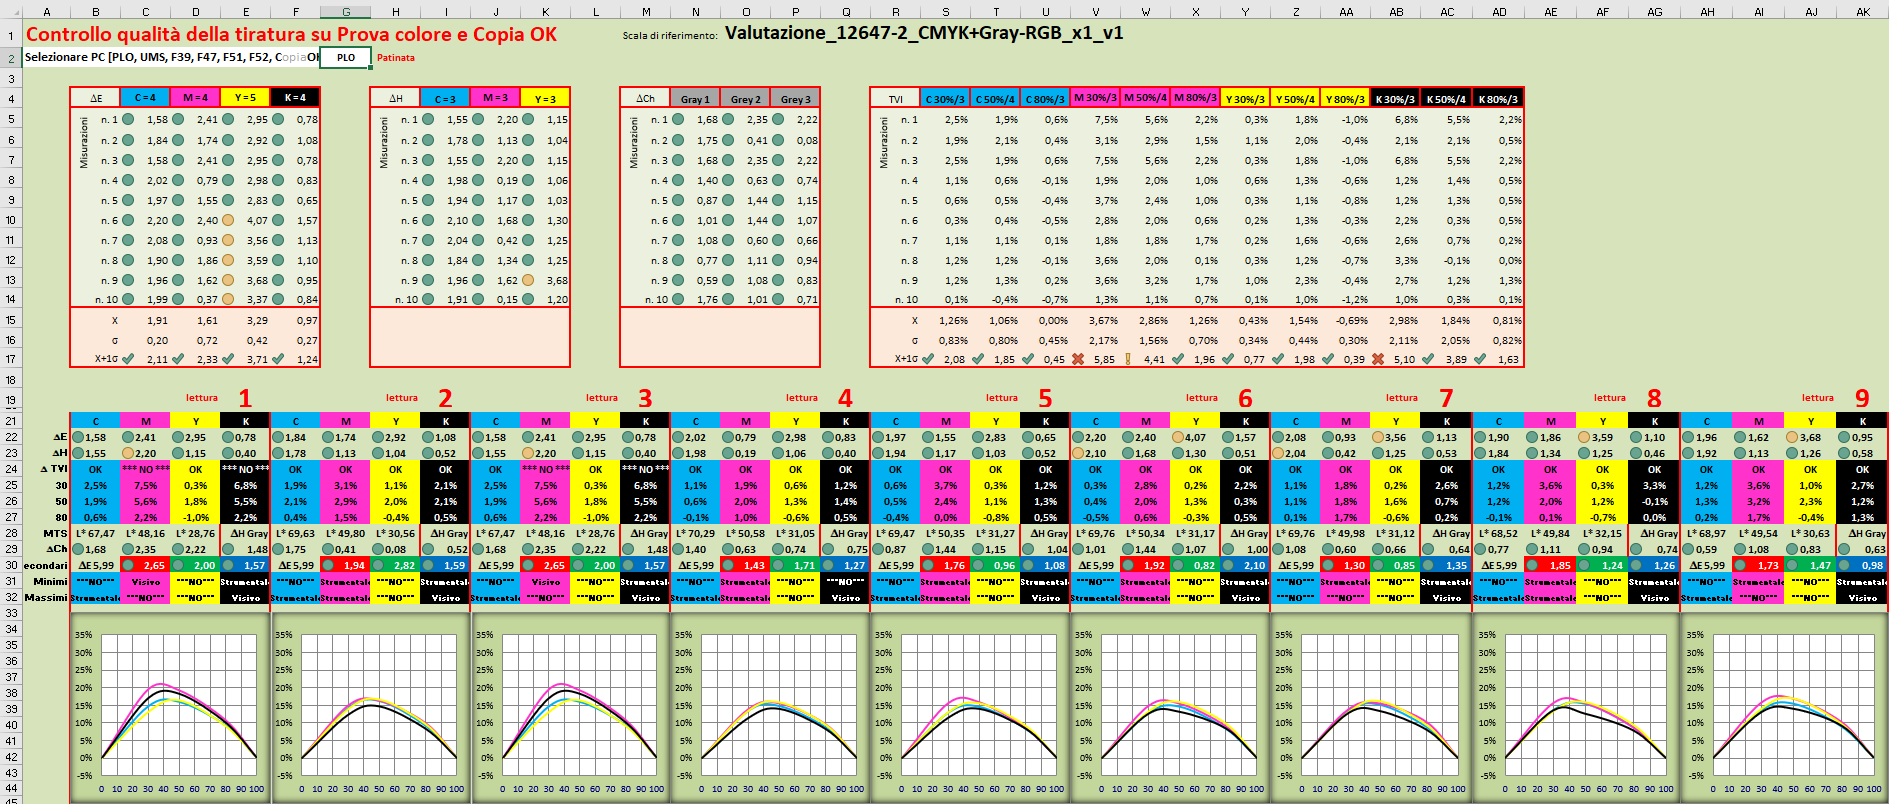The width and height of the screenshot is (1889, 804).
Task: Click magenta '*** NO ***' cell under lettura 1
Action: coord(145,469)
